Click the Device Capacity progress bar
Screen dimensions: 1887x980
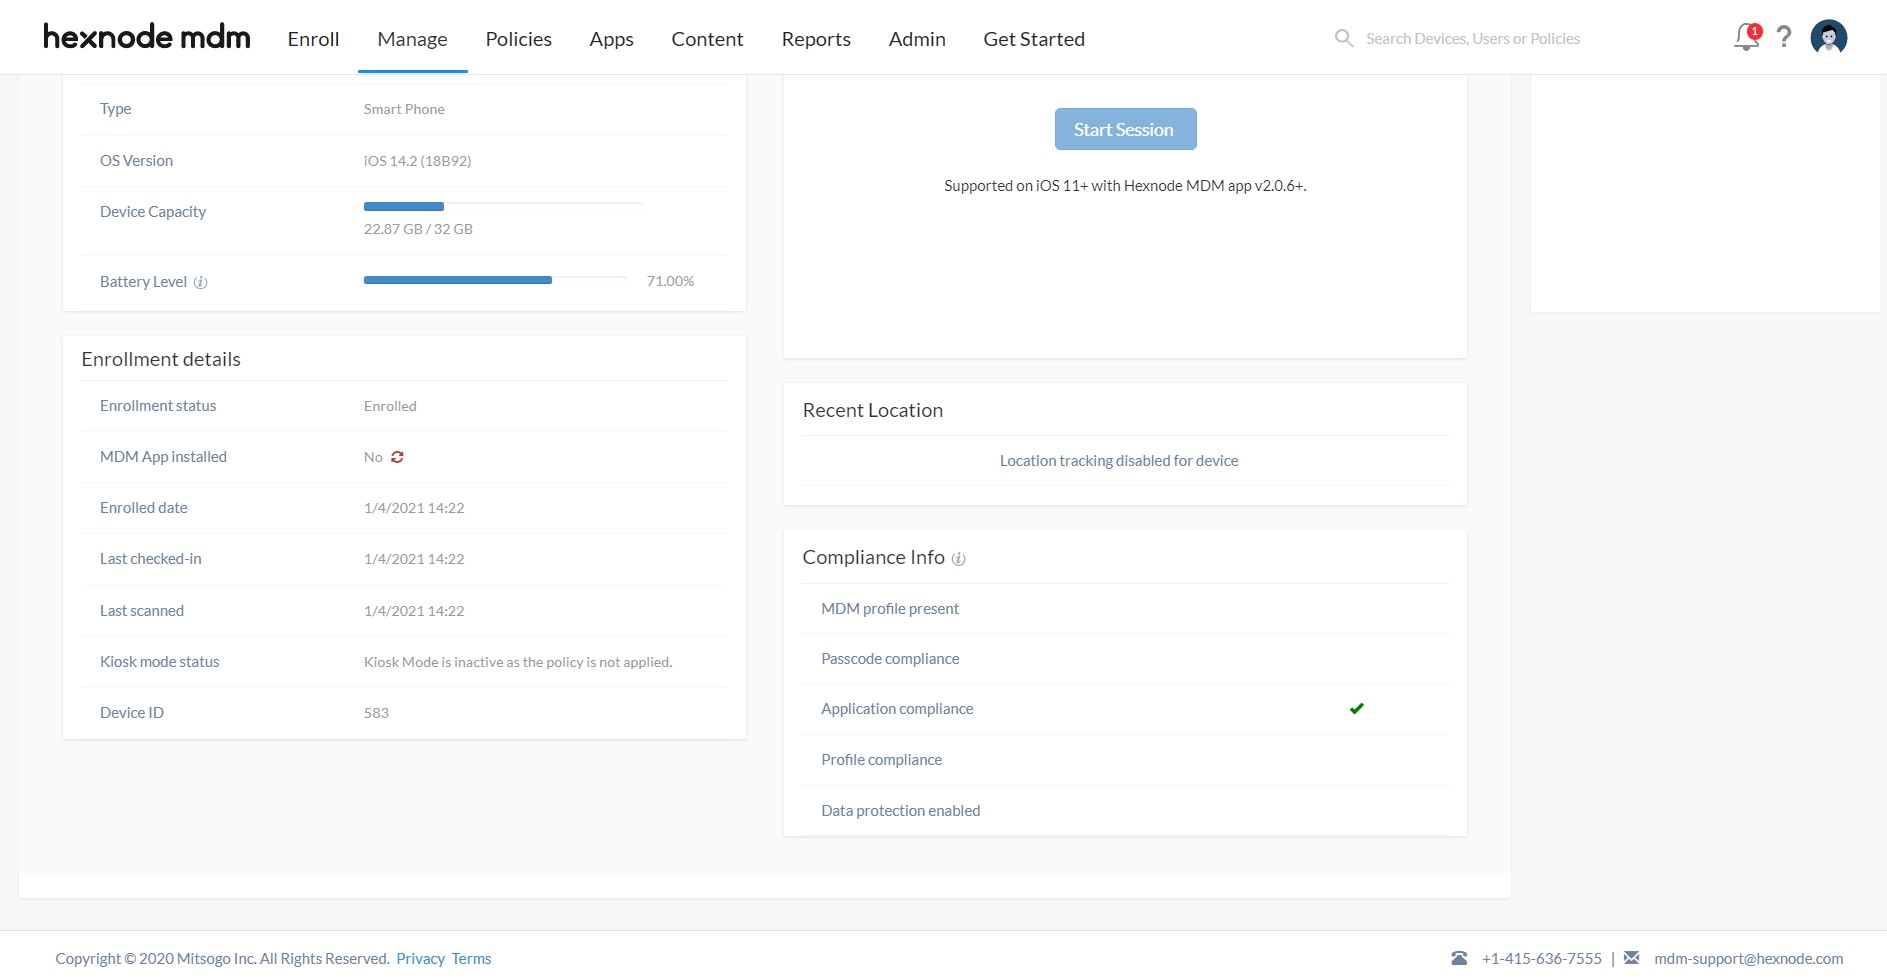click(503, 206)
